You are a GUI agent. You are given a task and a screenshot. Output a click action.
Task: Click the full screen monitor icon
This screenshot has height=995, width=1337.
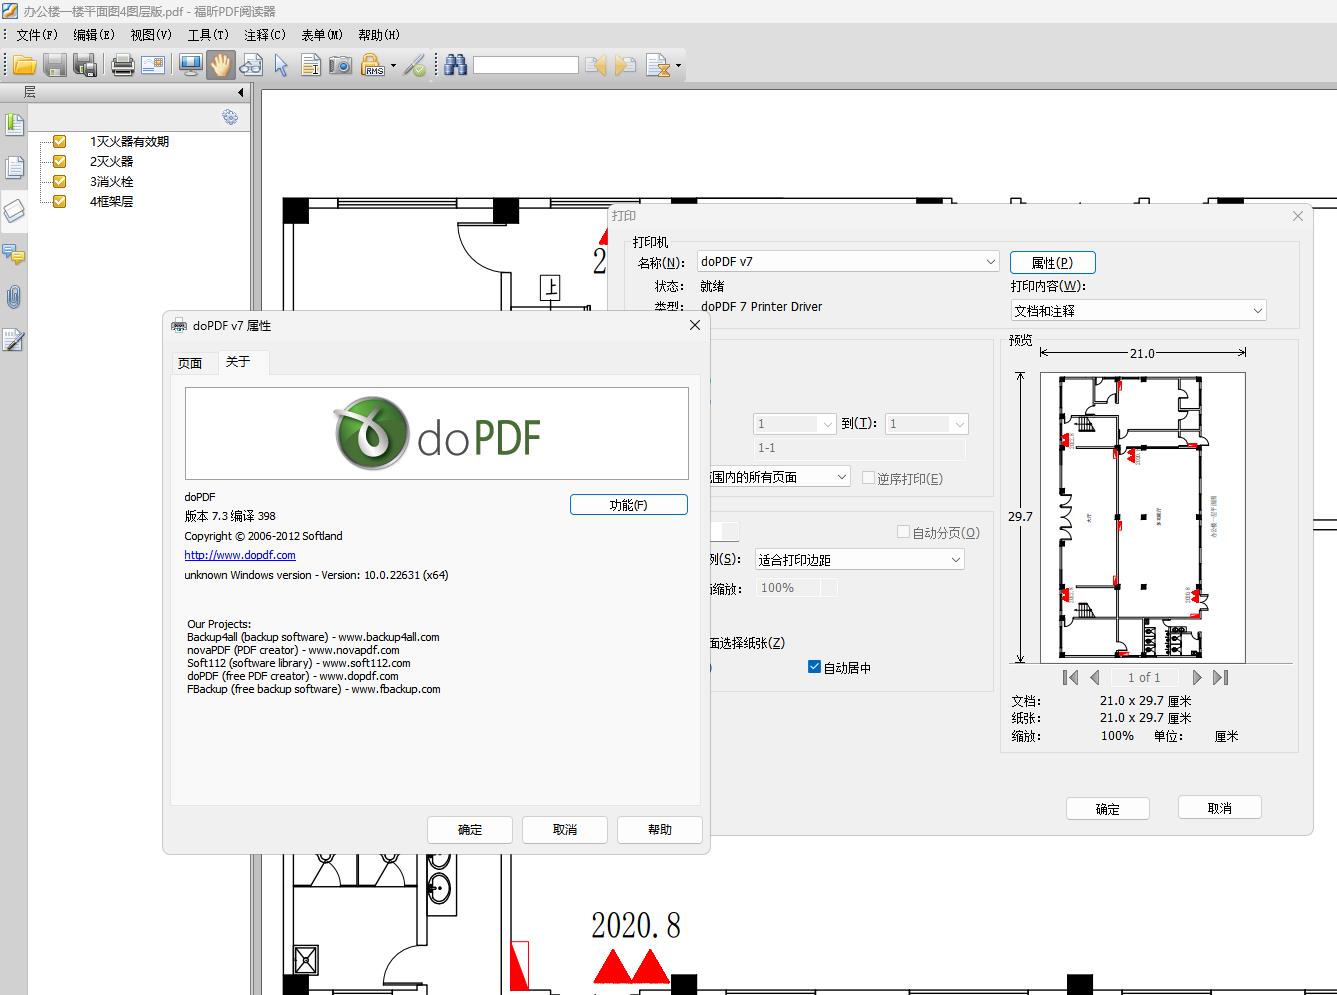point(189,66)
